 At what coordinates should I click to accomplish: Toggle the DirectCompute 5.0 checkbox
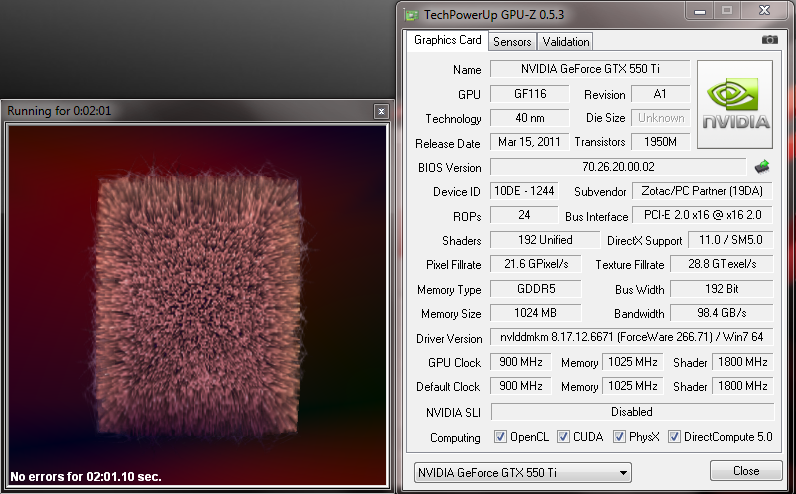[674, 437]
